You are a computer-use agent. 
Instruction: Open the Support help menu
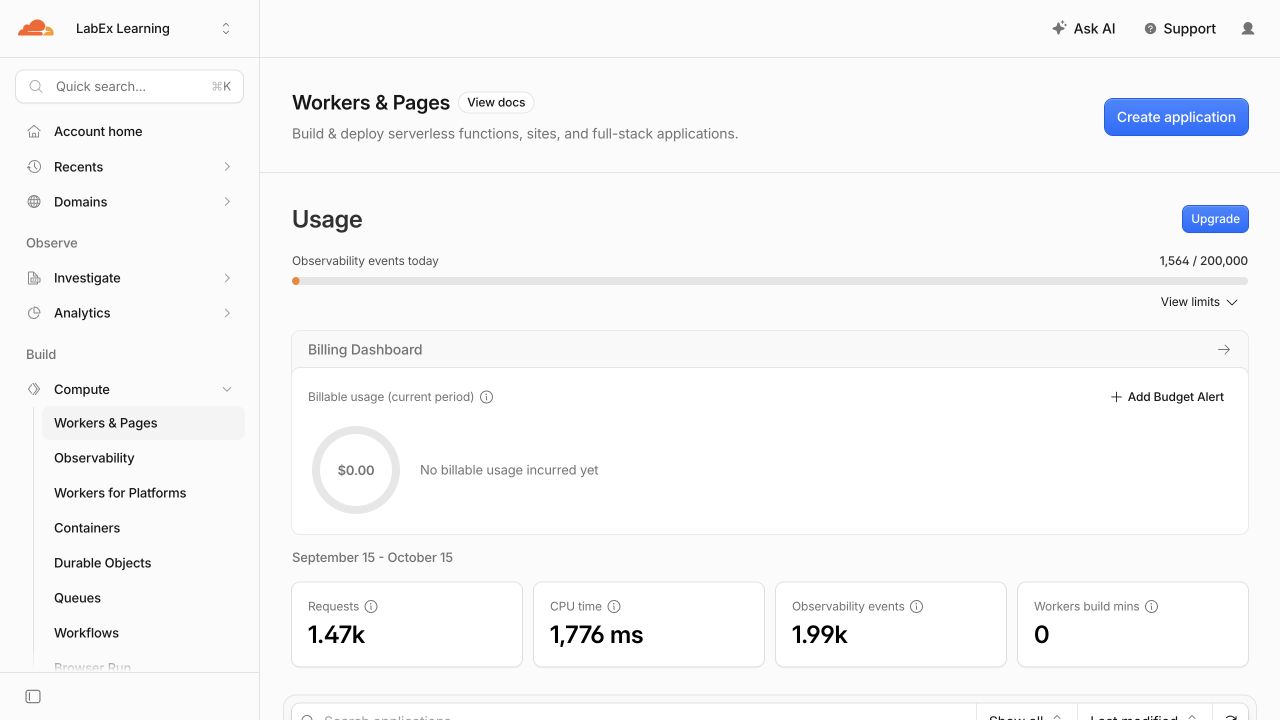pos(1180,29)
